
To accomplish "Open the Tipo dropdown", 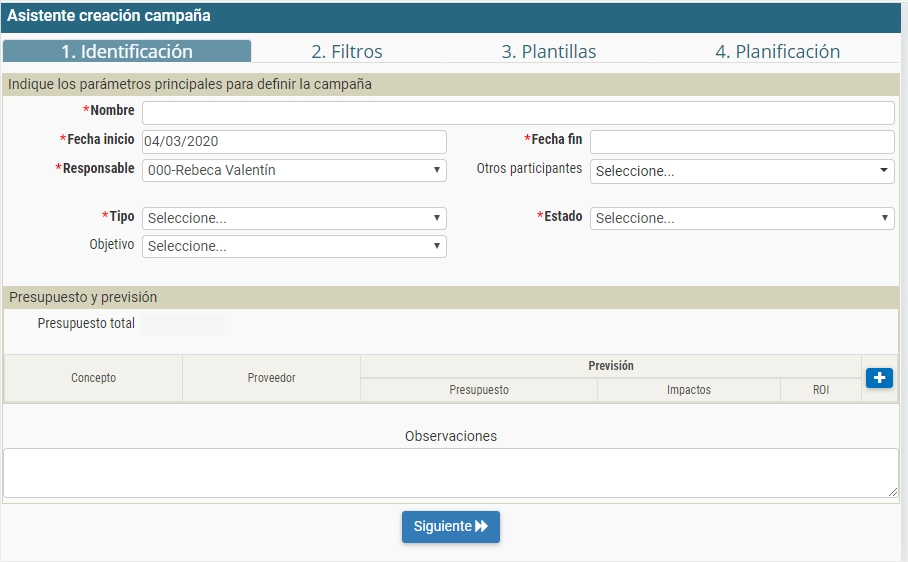I will (294, 218).
